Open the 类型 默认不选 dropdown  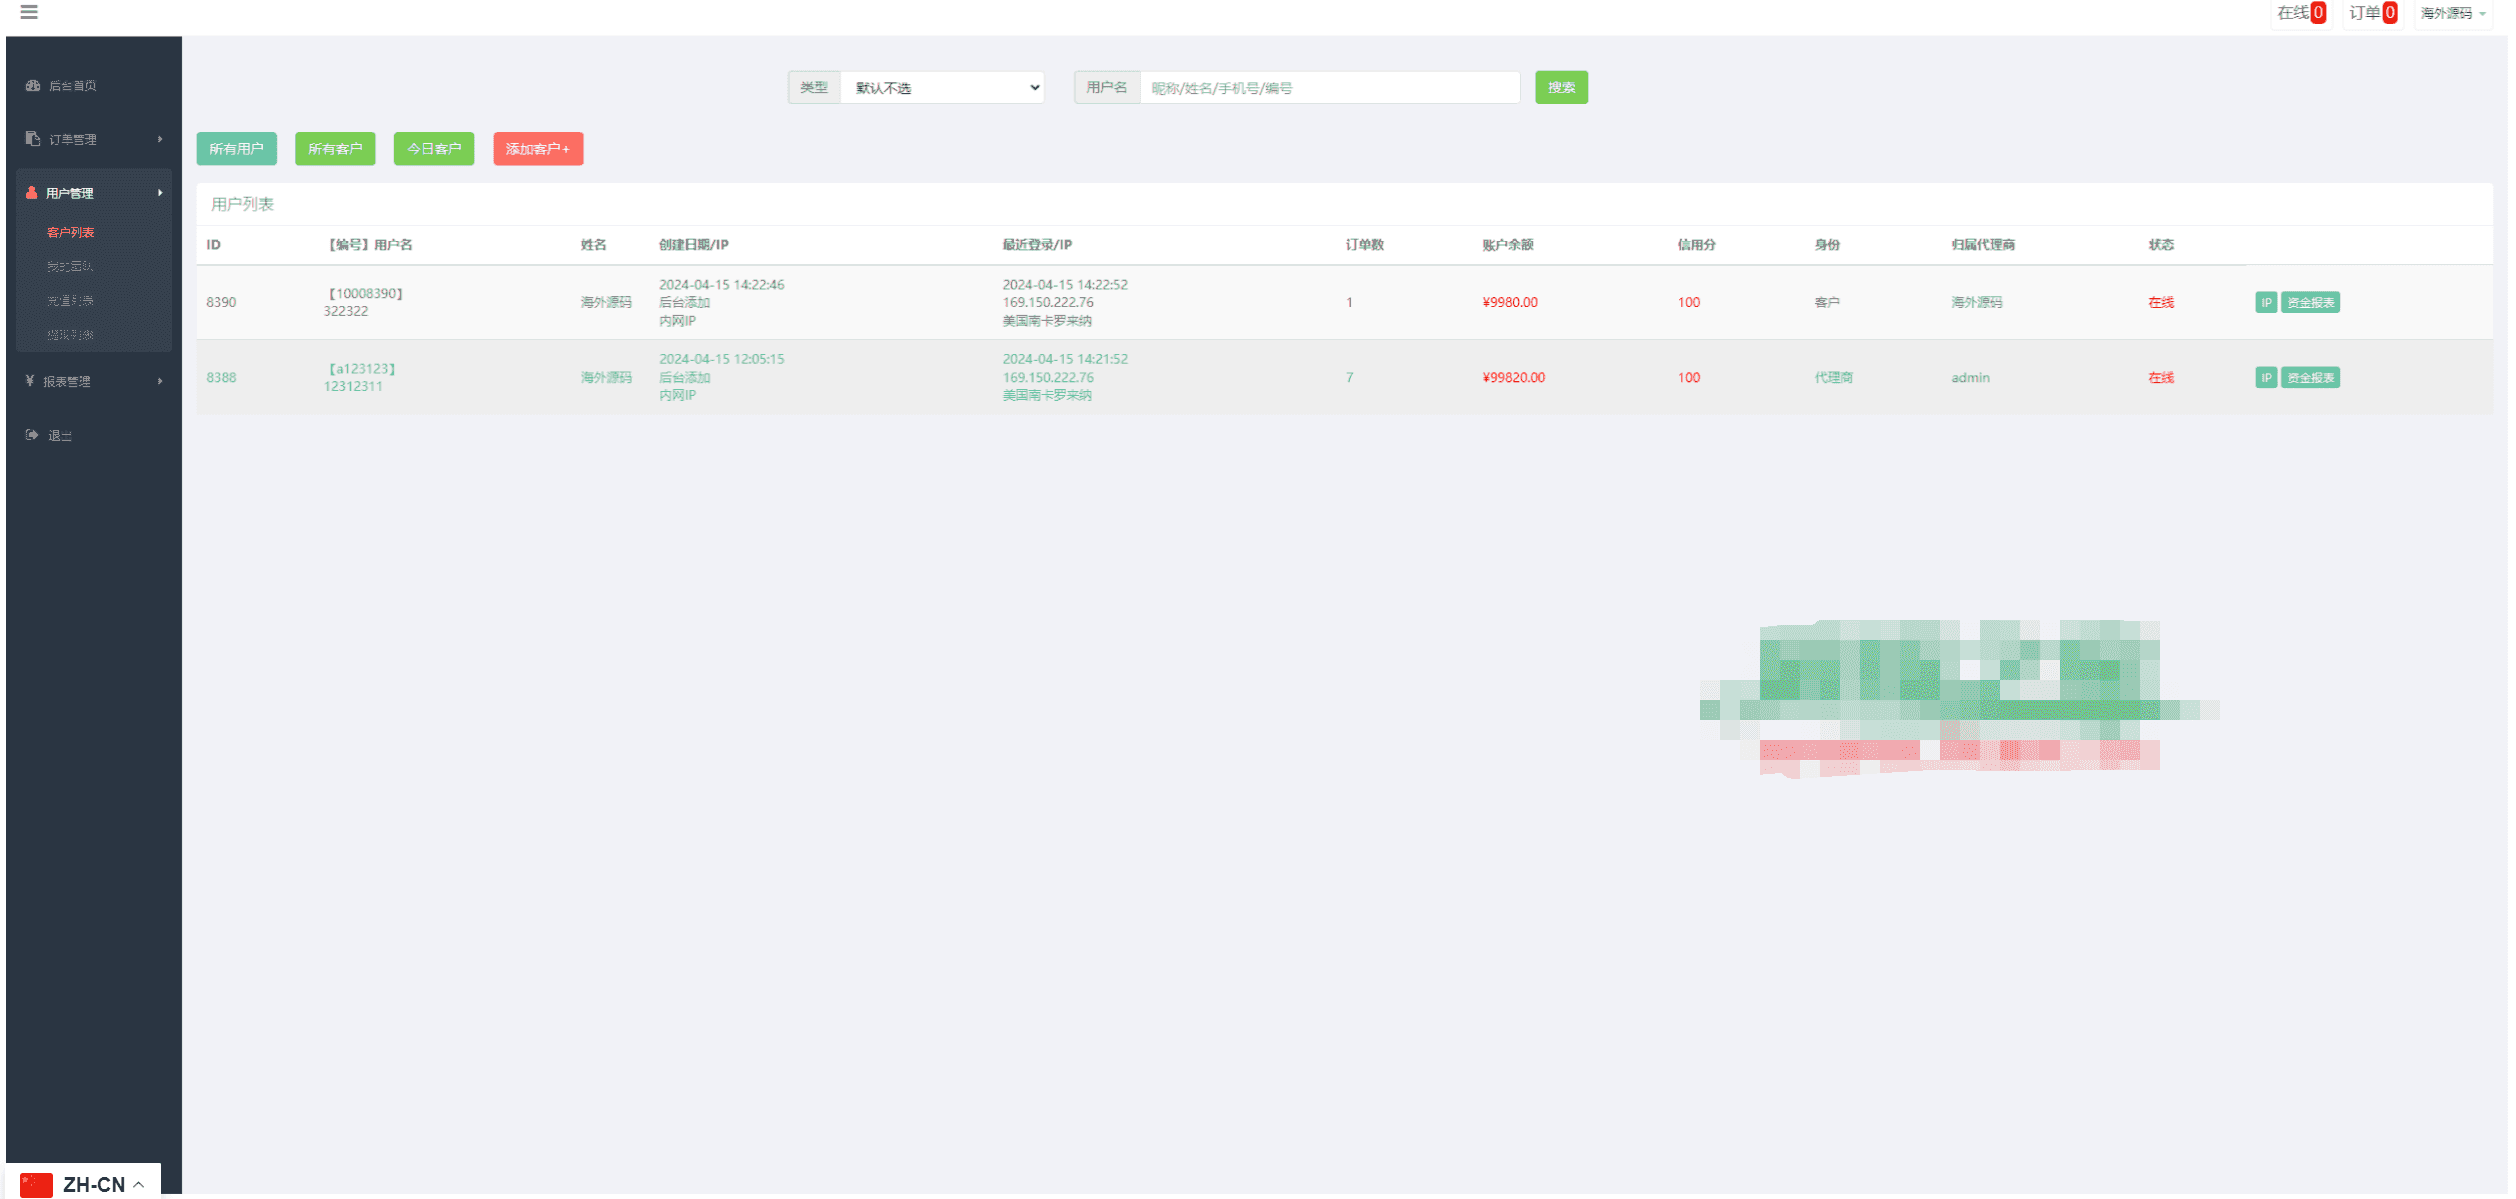tap(942, 88)
